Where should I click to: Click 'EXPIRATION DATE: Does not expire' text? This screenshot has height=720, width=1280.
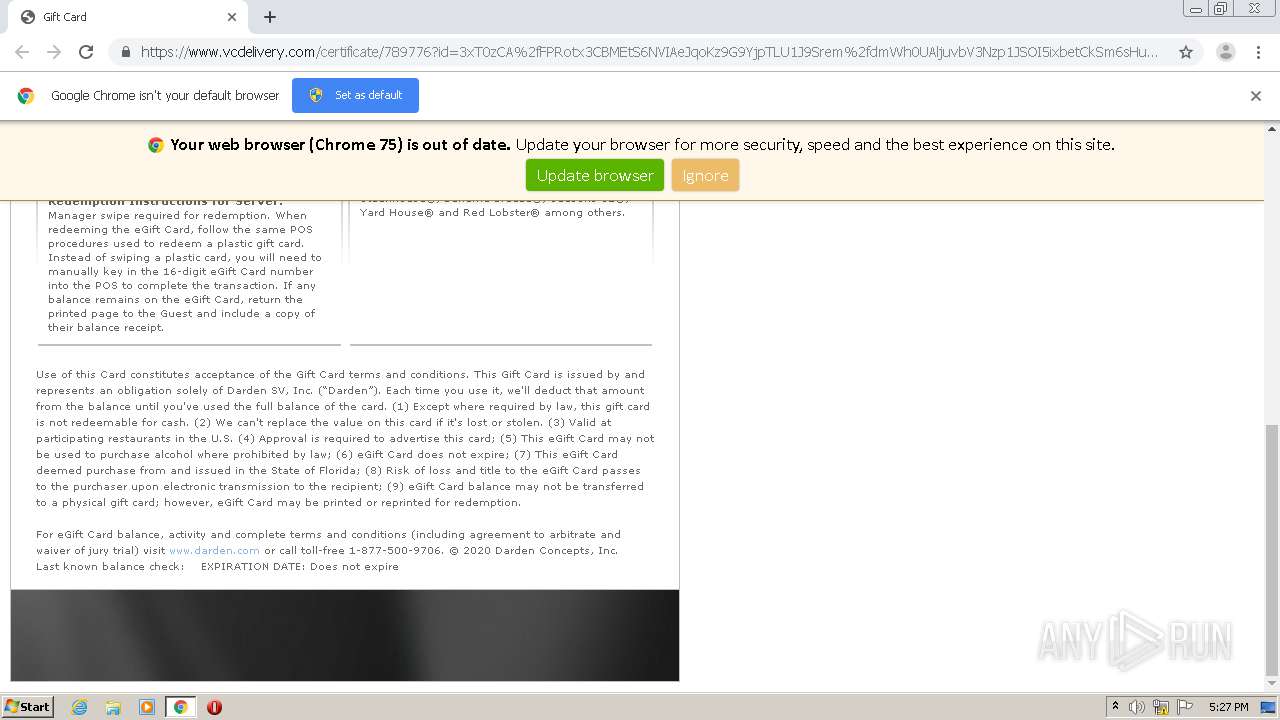point(300,566)
